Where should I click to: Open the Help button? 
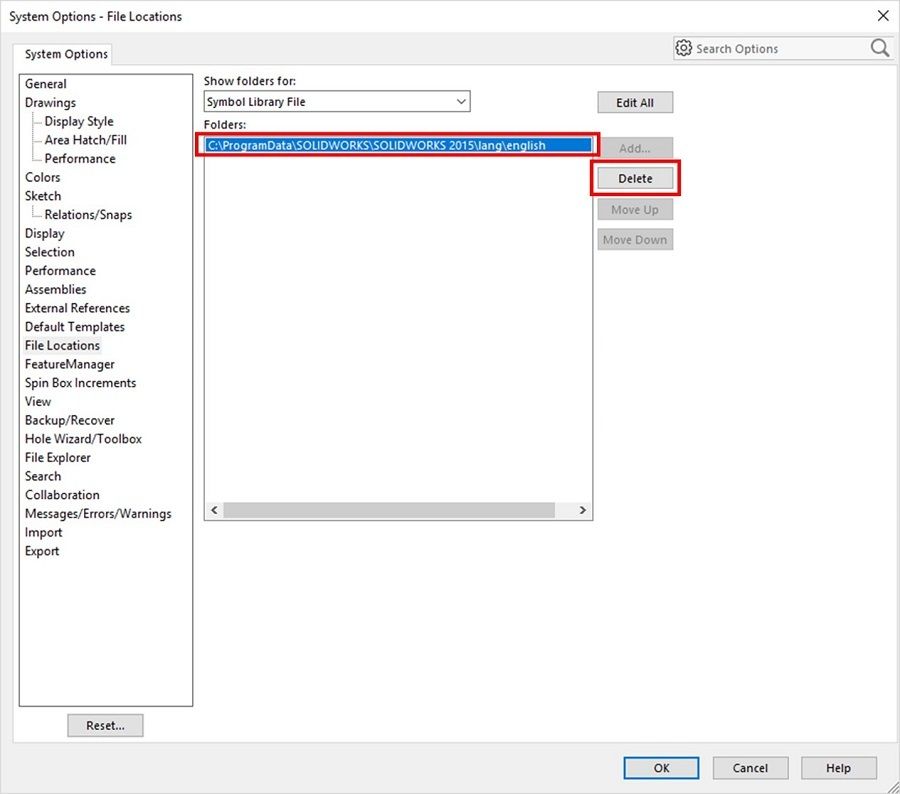pos(838,768)
